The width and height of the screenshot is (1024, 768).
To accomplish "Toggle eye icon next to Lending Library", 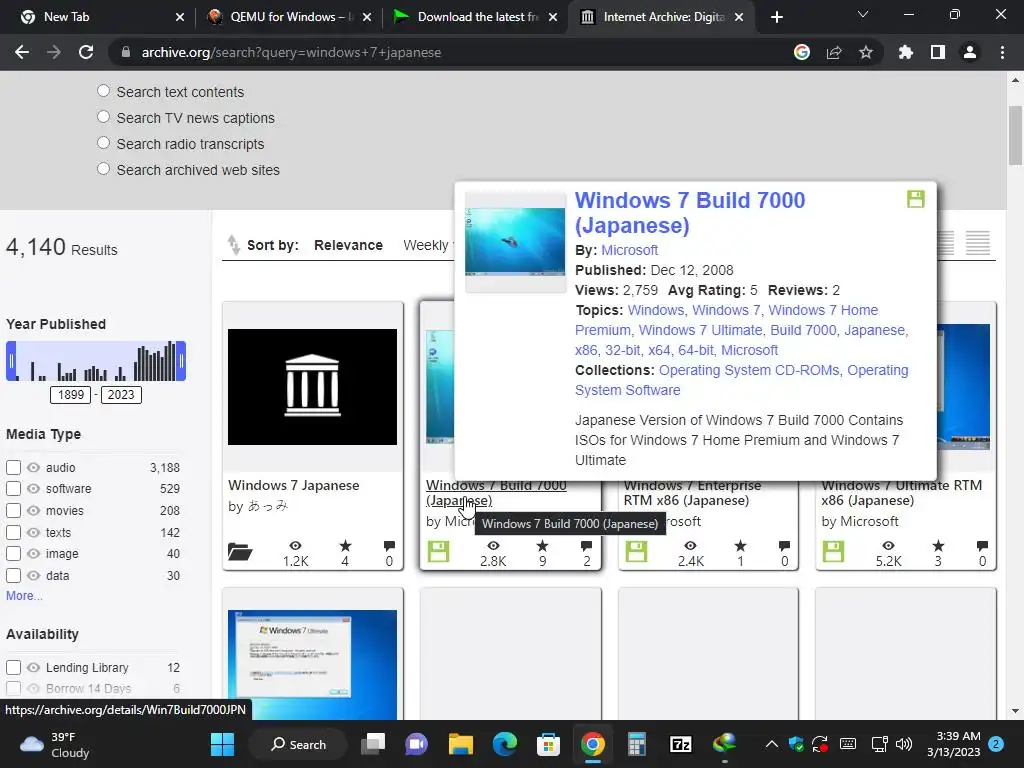I will coord(33,667).
